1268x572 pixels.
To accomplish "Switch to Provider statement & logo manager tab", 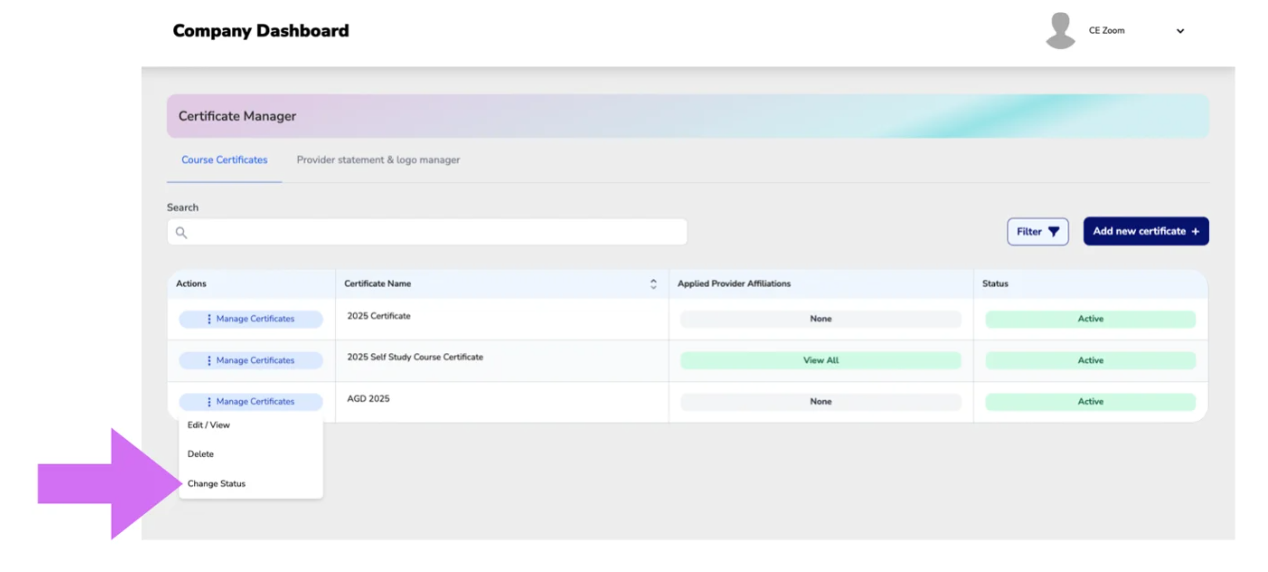I will click(x=378, y=160).
